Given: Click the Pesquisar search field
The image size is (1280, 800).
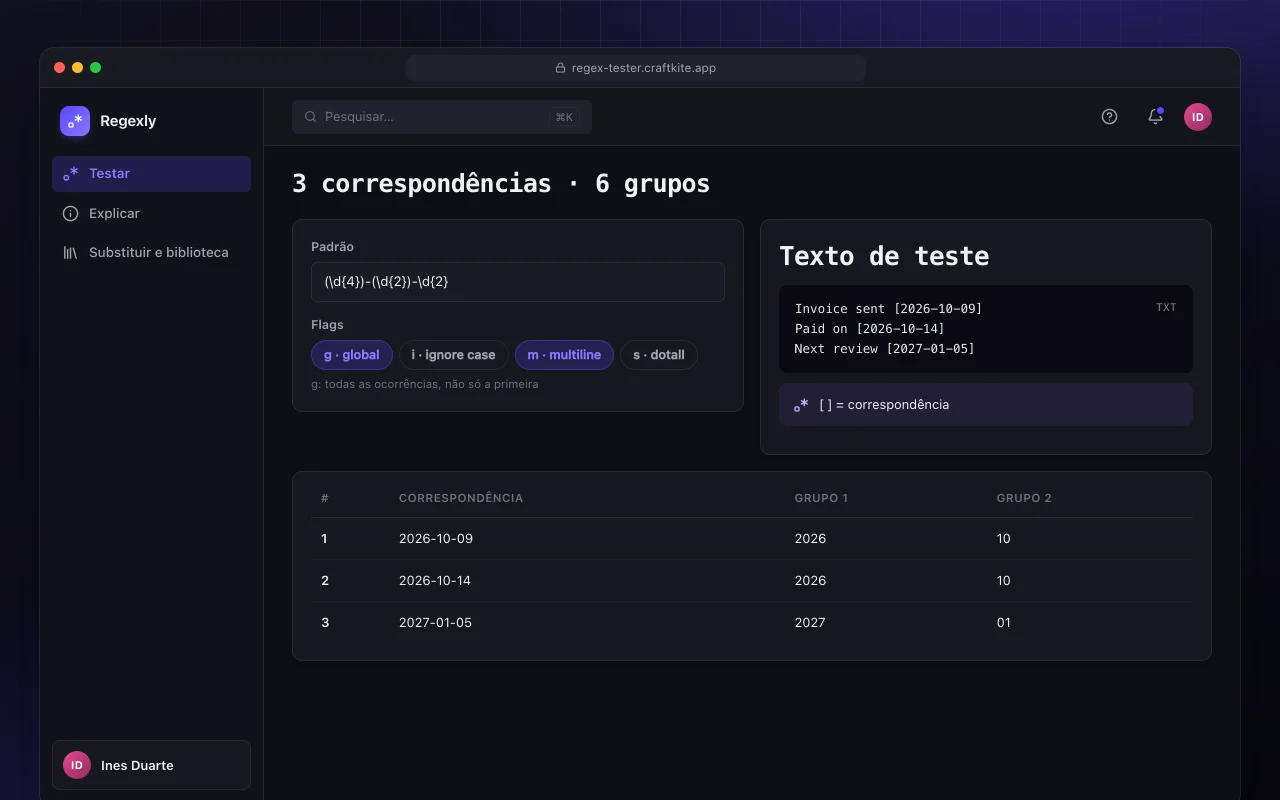Looking at the screenshot, I should click(442, 117).
